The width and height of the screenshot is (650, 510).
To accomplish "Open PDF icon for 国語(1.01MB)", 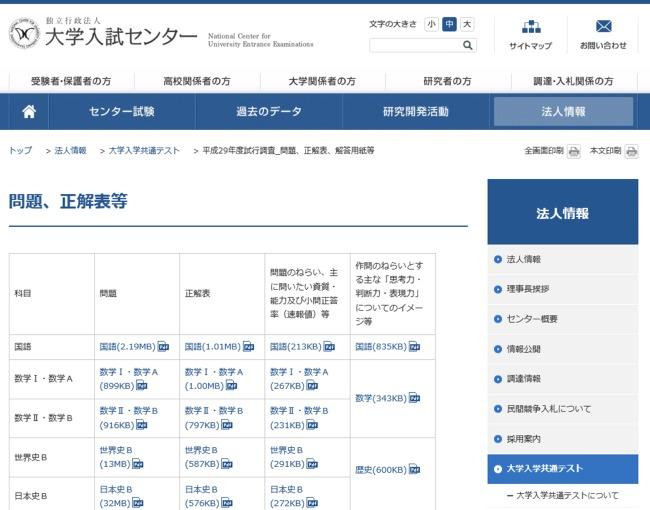I will [248, 347].
